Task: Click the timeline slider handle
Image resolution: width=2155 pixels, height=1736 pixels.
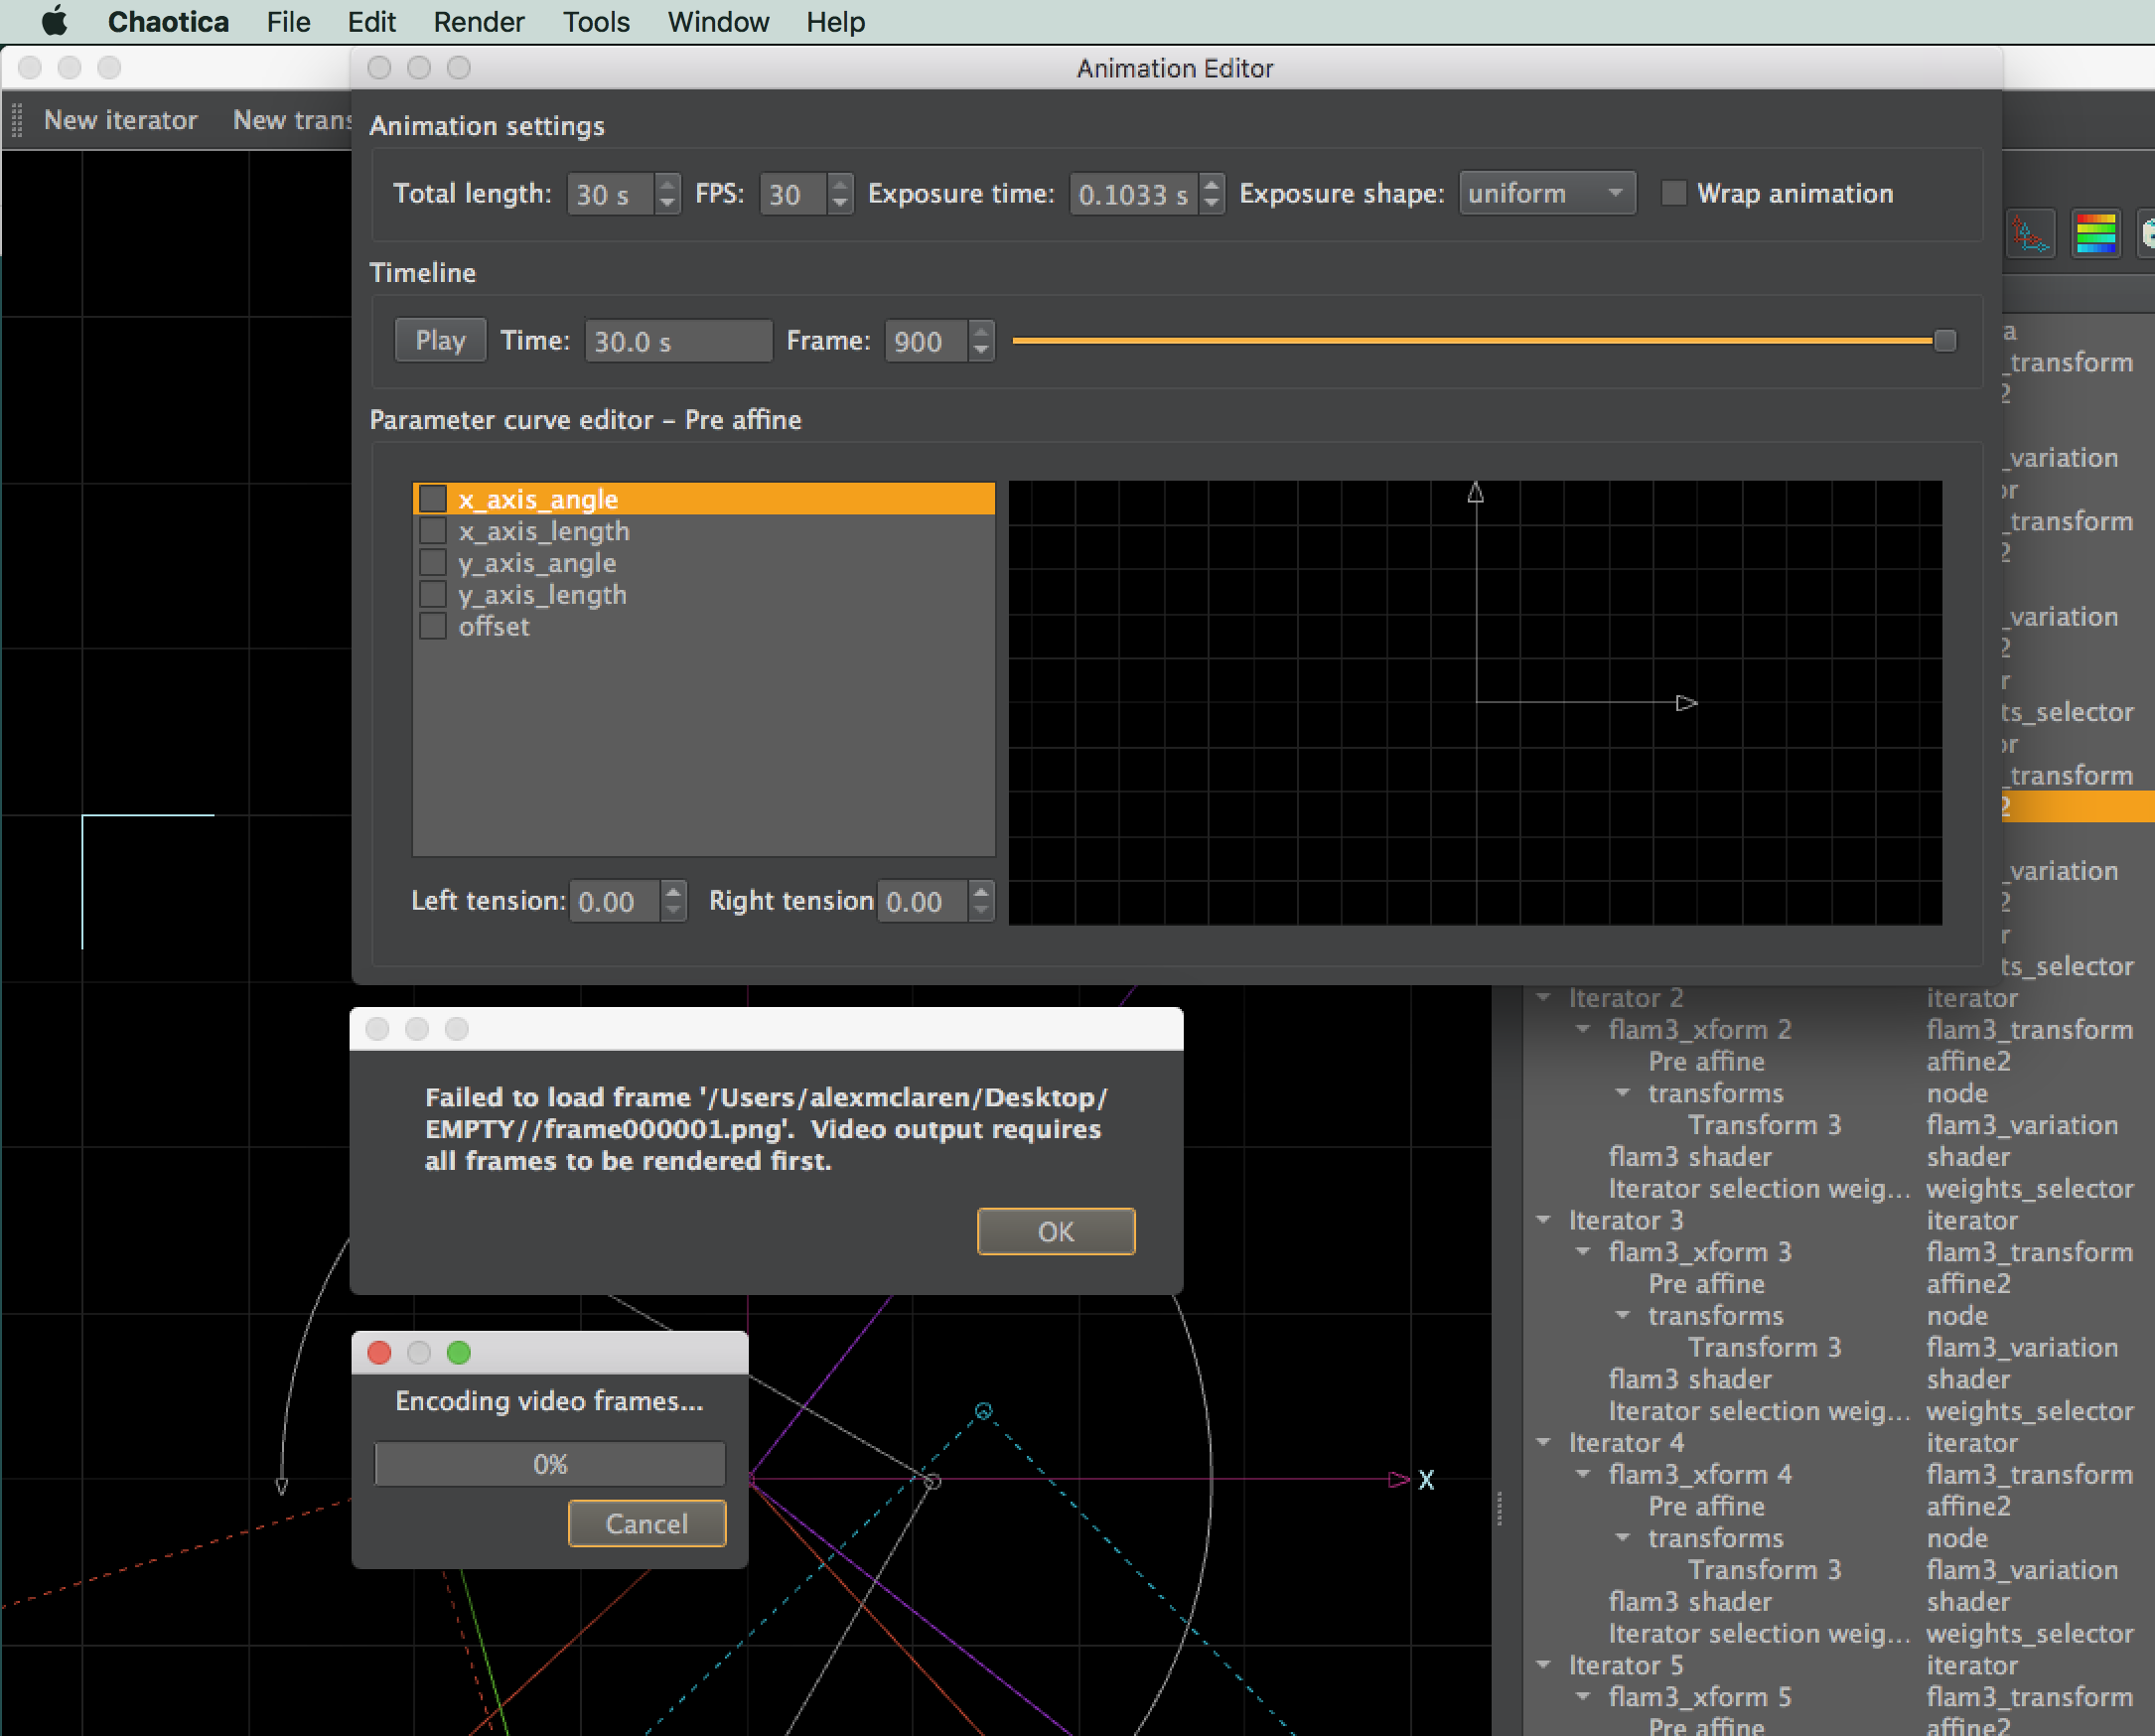Action: tap(1944, 341)
